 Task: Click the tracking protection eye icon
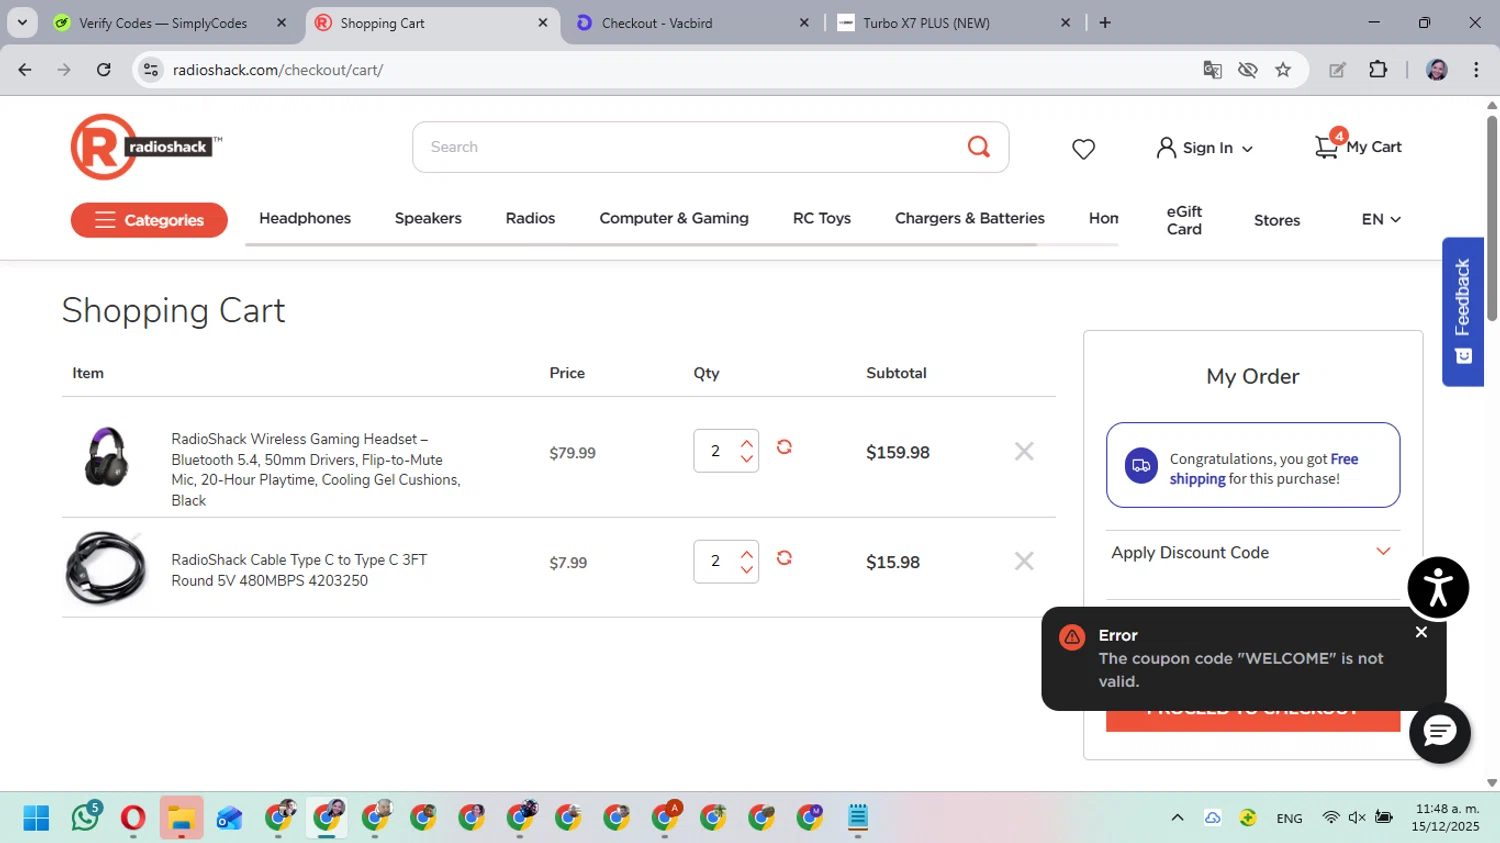(1247, 69)
